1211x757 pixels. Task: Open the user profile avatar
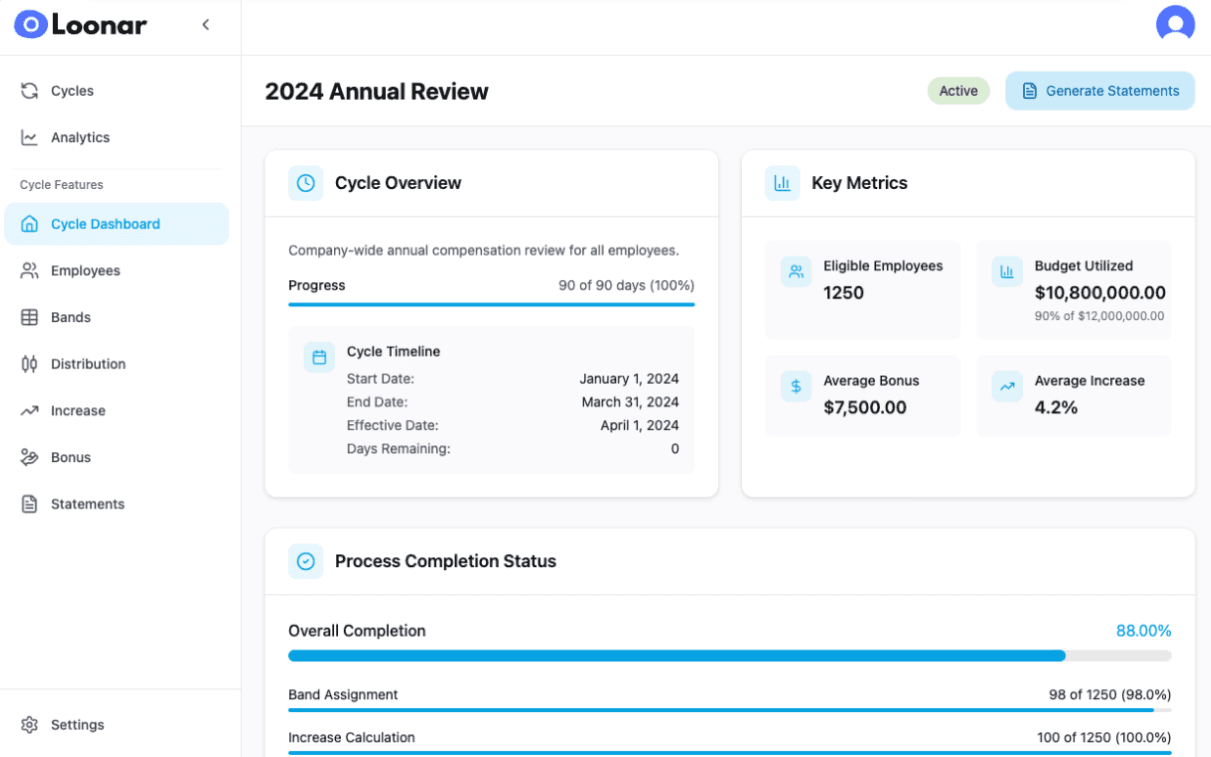click(1175, 24)
